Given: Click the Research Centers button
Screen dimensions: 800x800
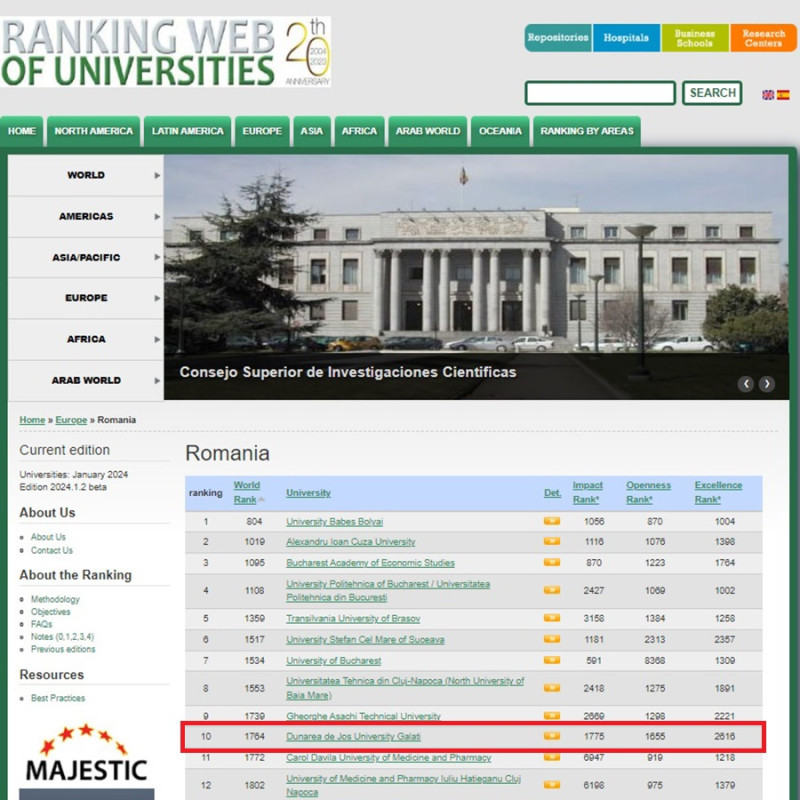Looking at the screenshot, I should pyautogui.click(x=763, y=38).
